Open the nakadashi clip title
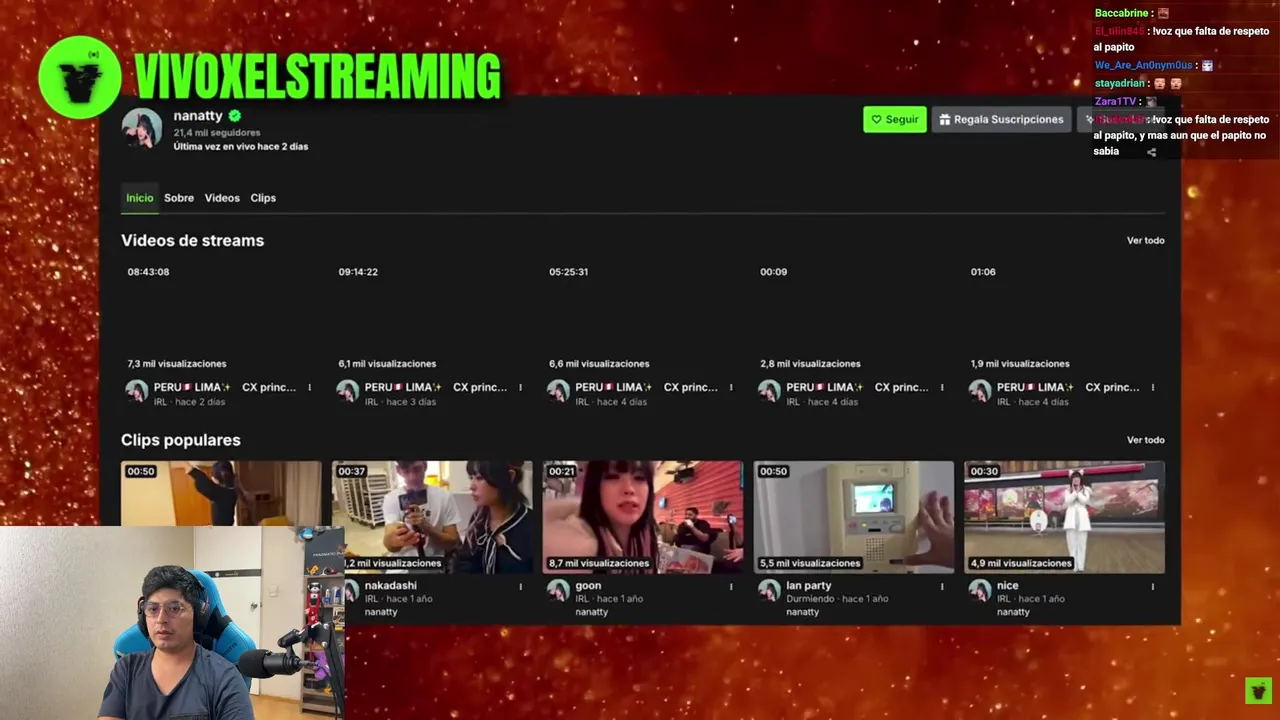Screen dimensions: 1280x720 tap(390, 586)
